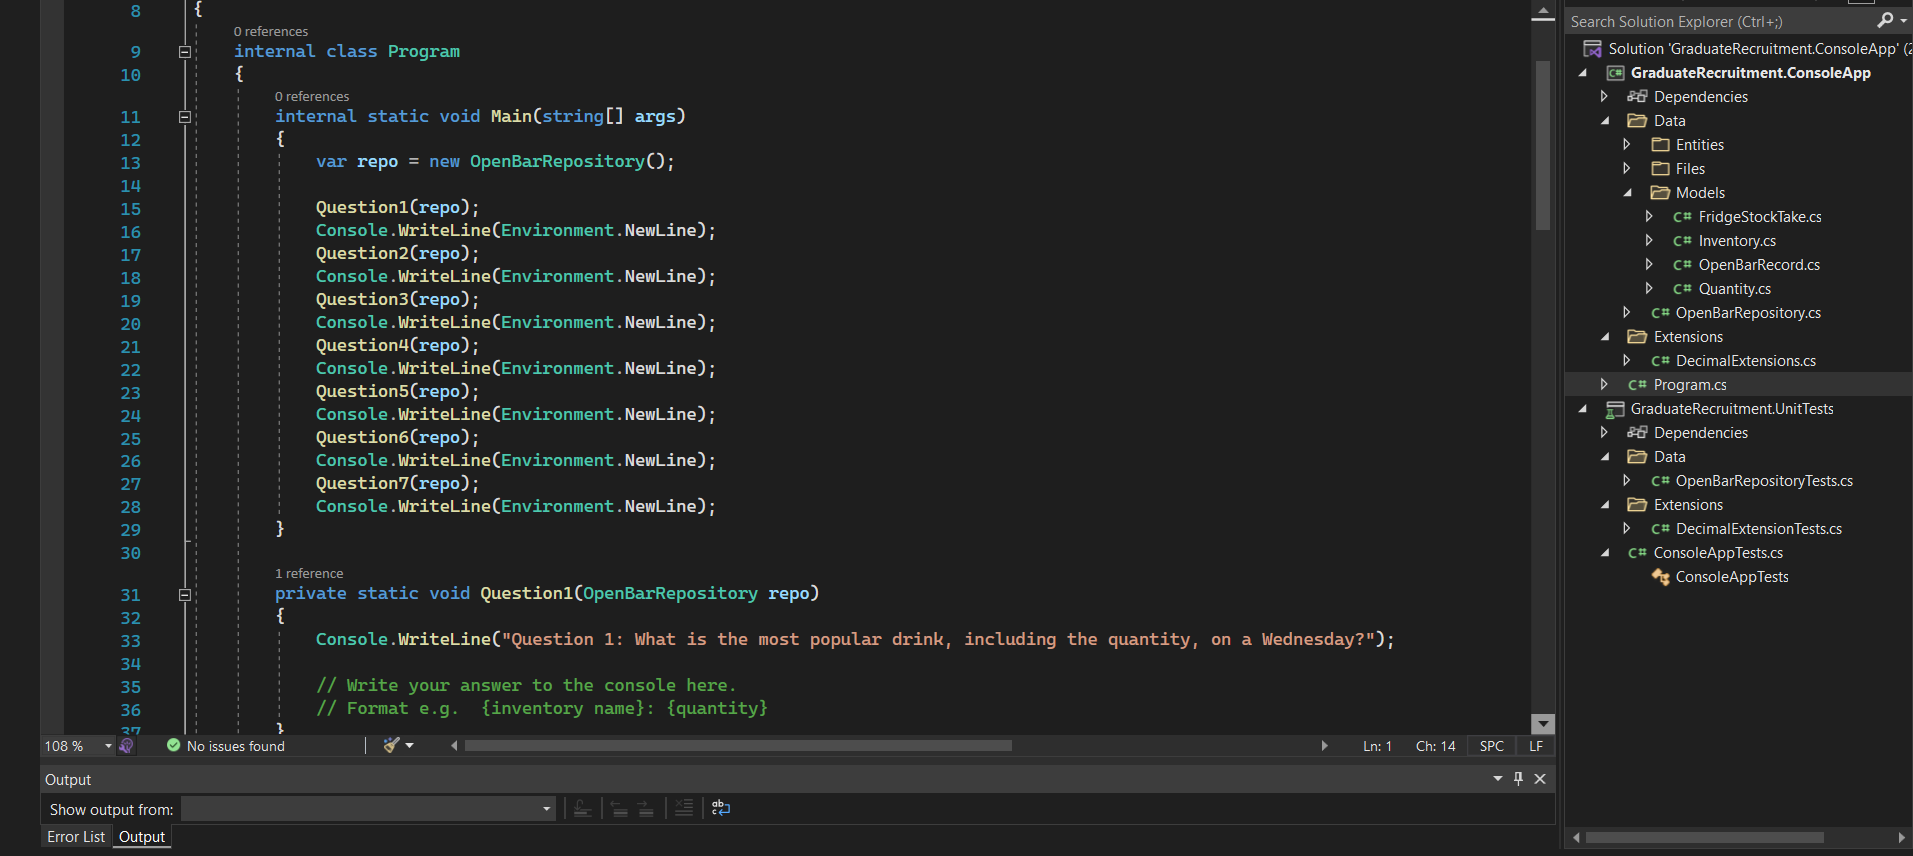Viewport: 1913px width, 856px height.
Task: Click the GraduateRecruitment.ConsoleApp project C# icon
Action: tap(1615, 73)
